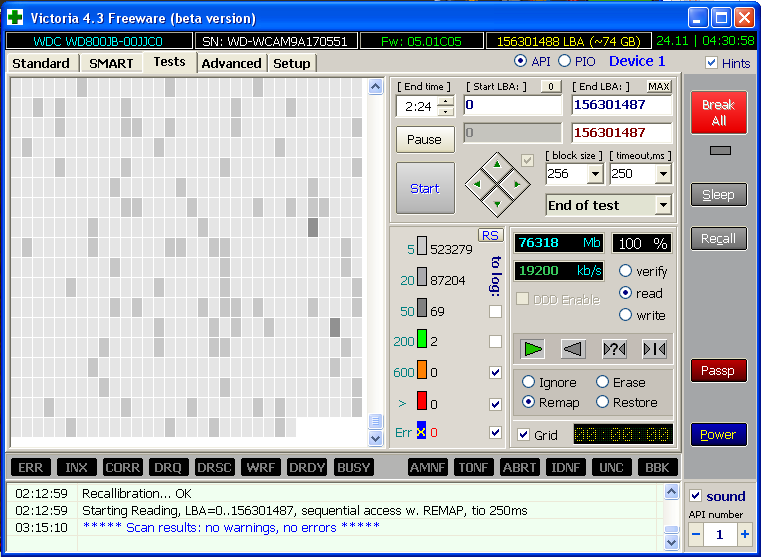
Task: Click the RS reset statistics button
Action: (490, 235)
